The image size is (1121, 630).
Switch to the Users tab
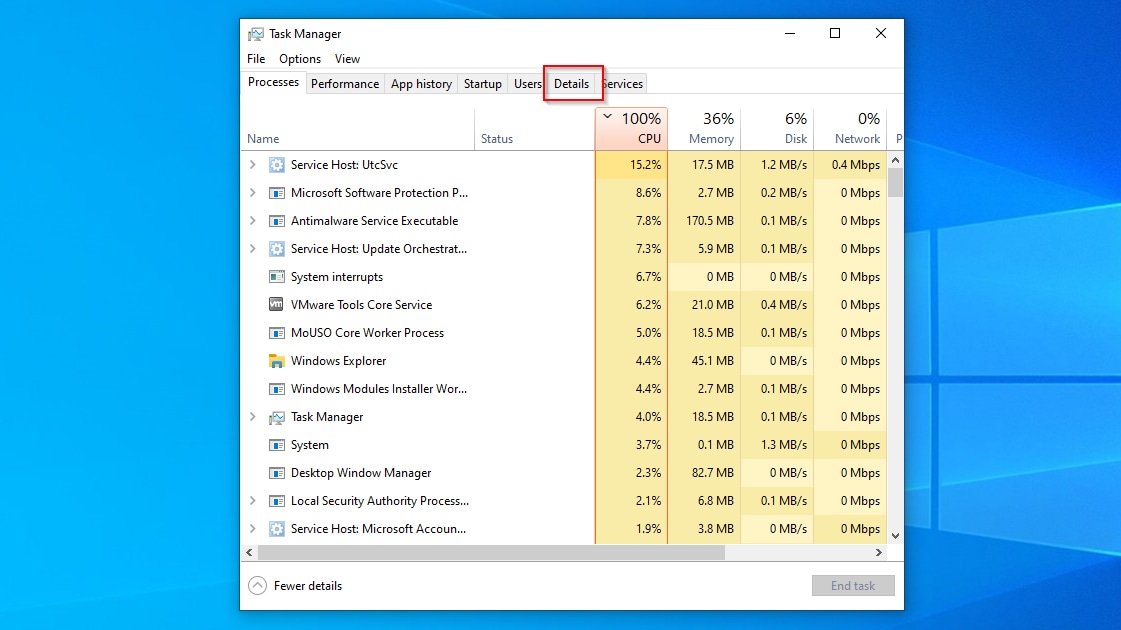pyautogui.click(x=528, y=84)
